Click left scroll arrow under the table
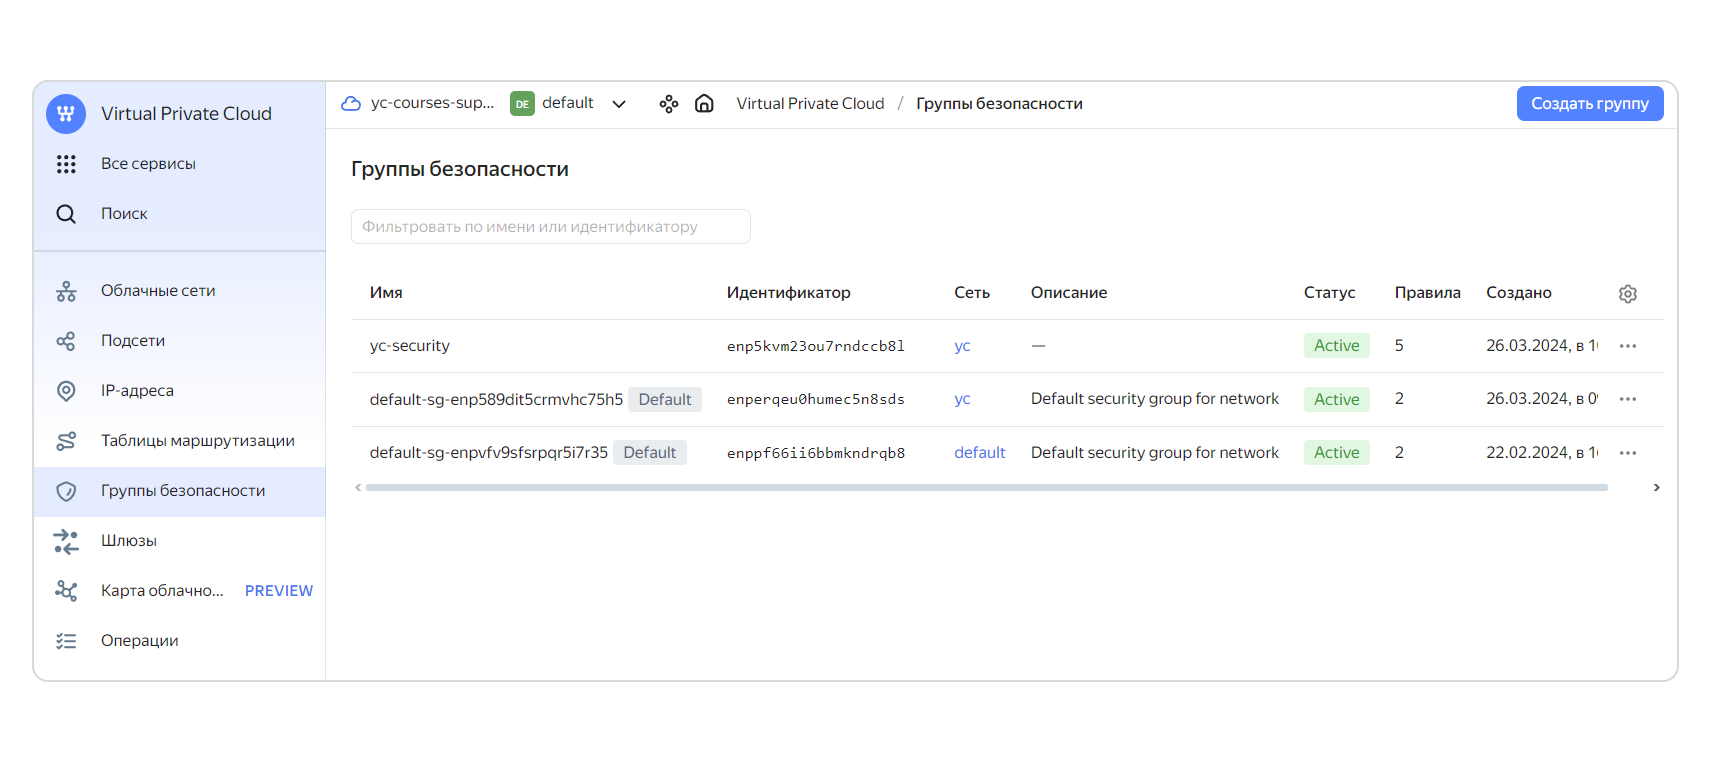The height and width of the screenshot is (762, 1711). click(x=358, y=488)
